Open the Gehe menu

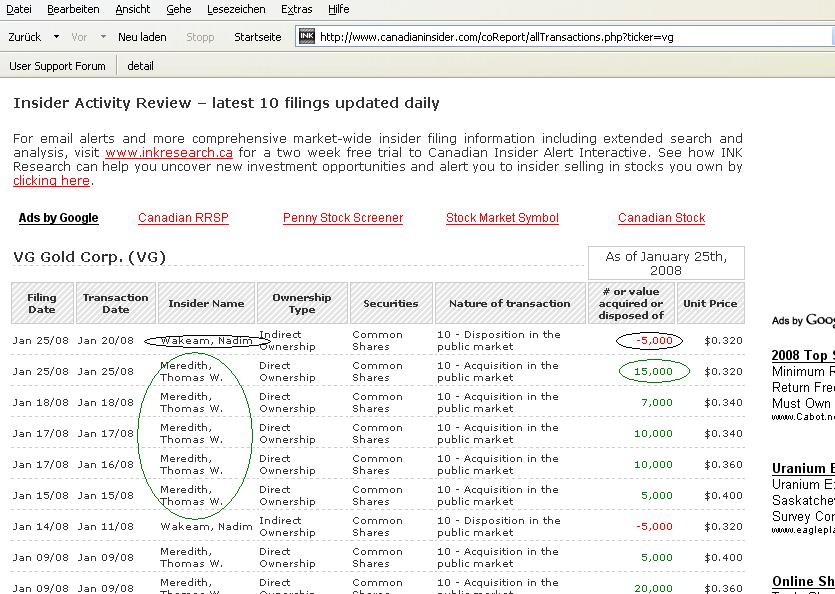(x=178, y=9)
